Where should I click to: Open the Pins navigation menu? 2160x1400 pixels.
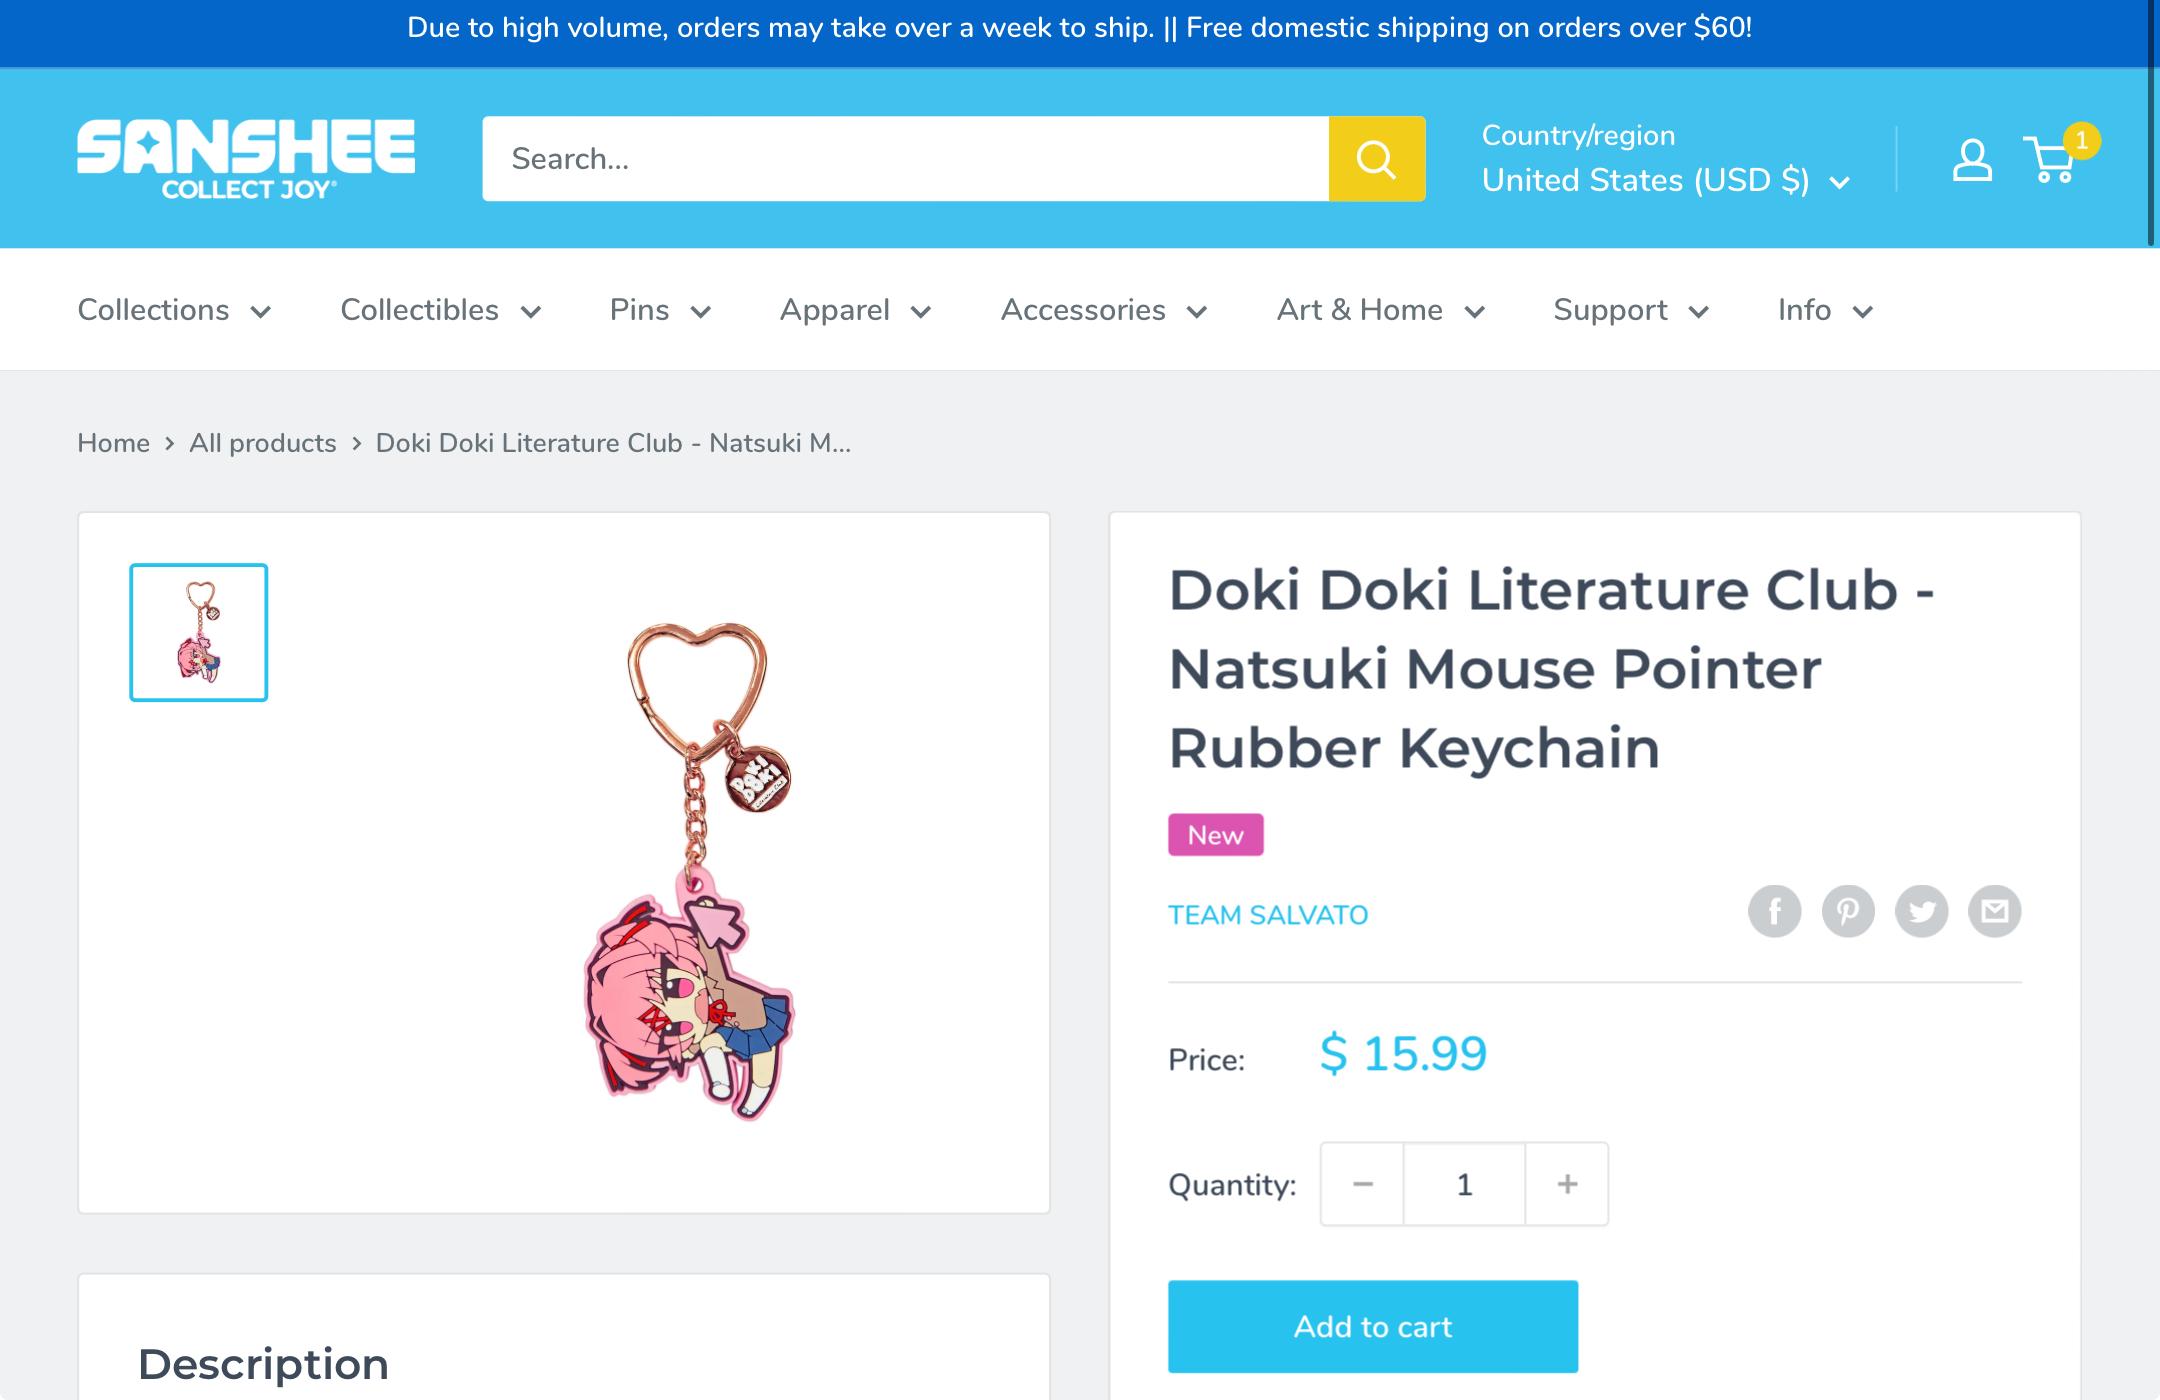pos(640,310)
